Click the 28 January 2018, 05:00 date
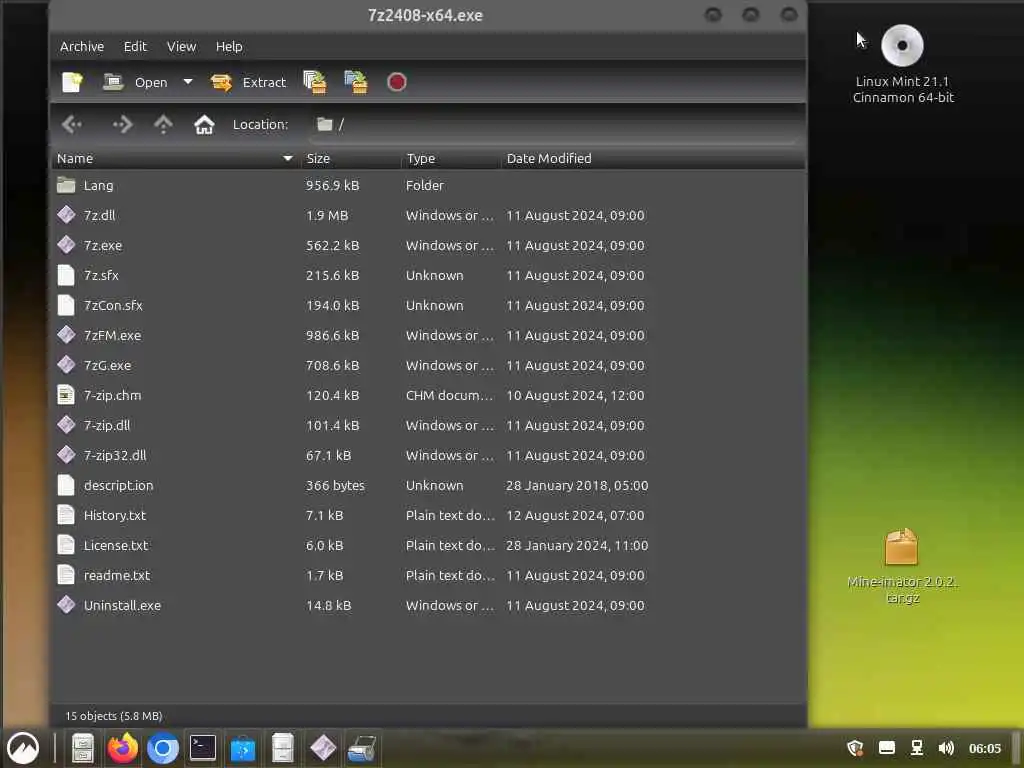Screen dimensions: 1024x768 577,485
